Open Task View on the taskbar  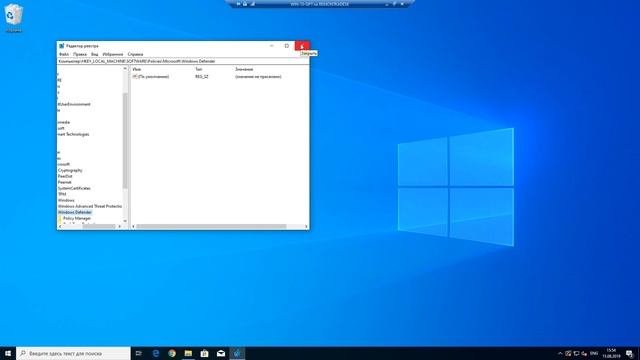tap(139, 353)
